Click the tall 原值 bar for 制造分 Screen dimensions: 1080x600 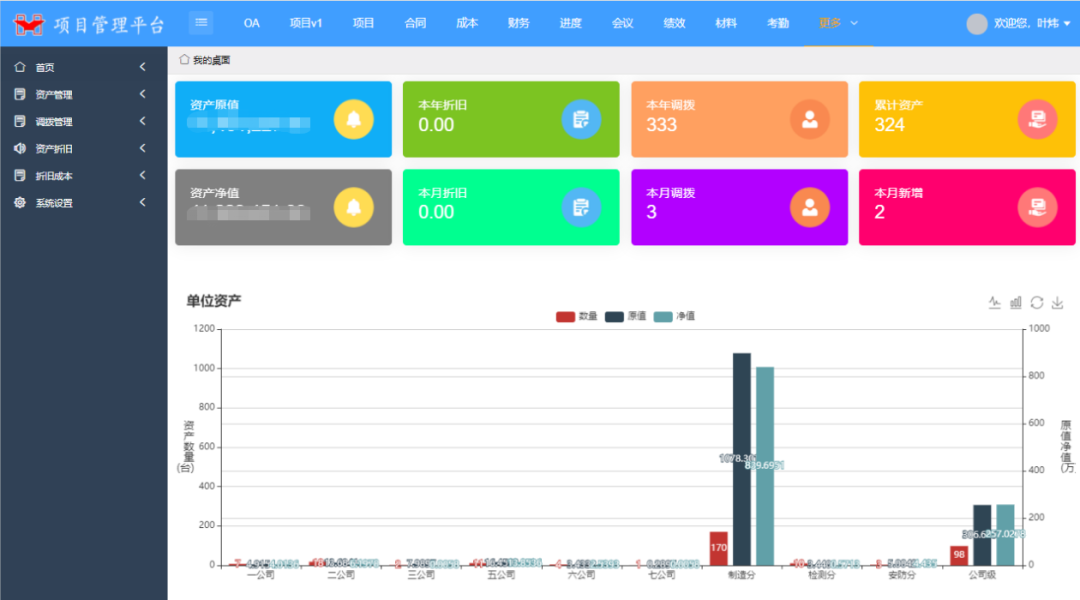click(x=741, y=458)
